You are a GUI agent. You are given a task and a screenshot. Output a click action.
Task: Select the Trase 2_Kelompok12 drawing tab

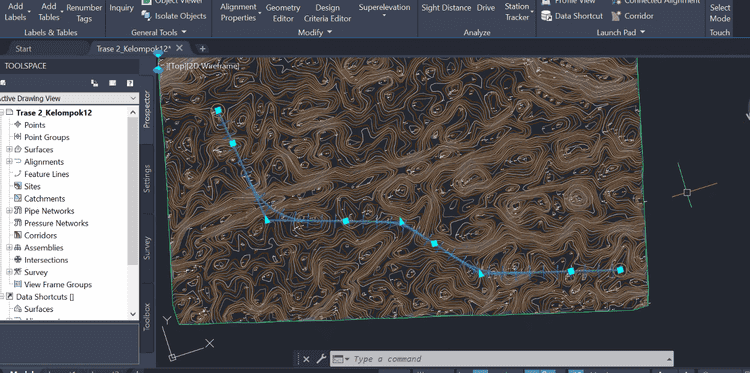point(133,48)
